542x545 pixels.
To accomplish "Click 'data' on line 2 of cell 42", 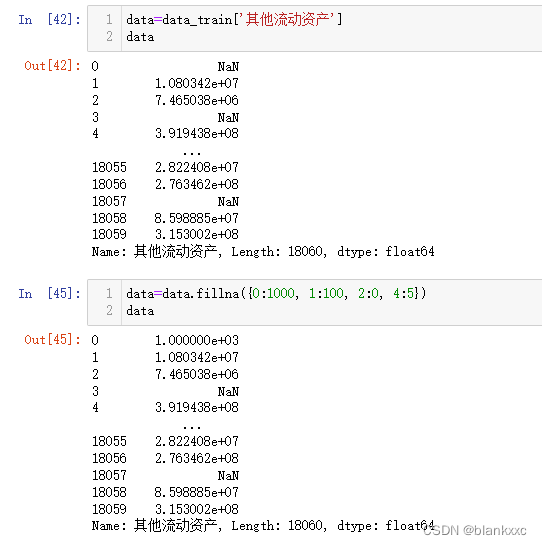I will pyautogui.click(x=140, y=37).
